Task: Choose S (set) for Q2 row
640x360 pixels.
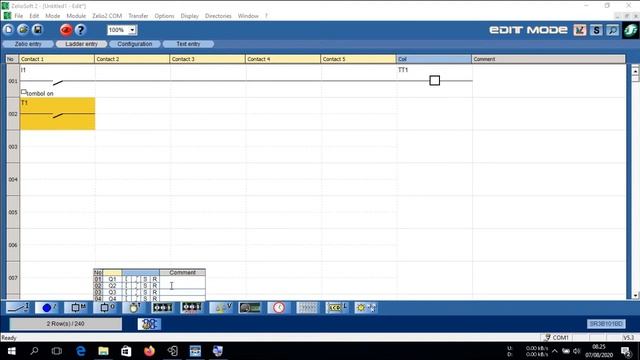Action: tap(145, 286)
